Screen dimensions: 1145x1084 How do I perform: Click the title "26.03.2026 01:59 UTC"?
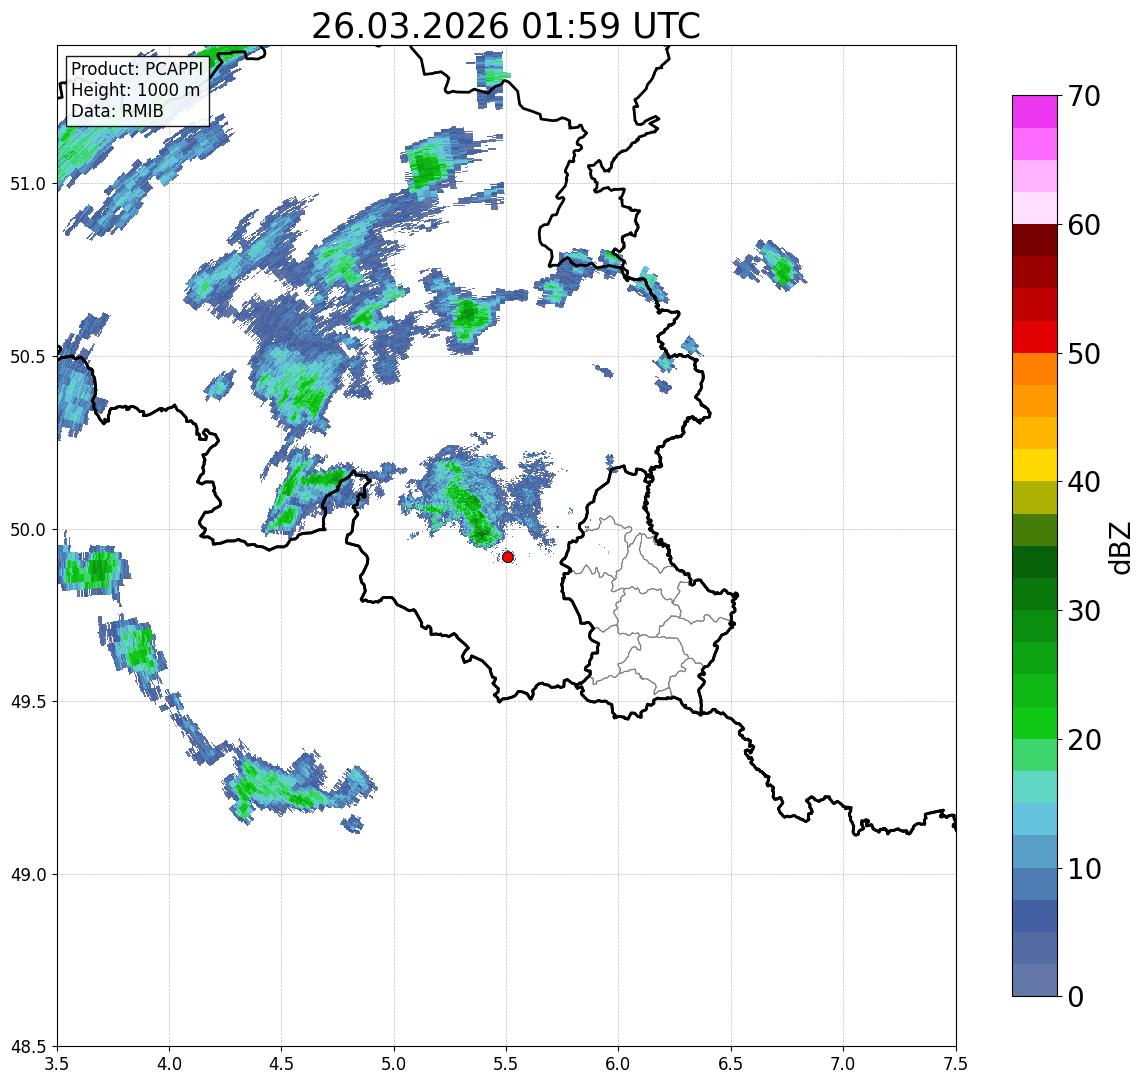506,27
